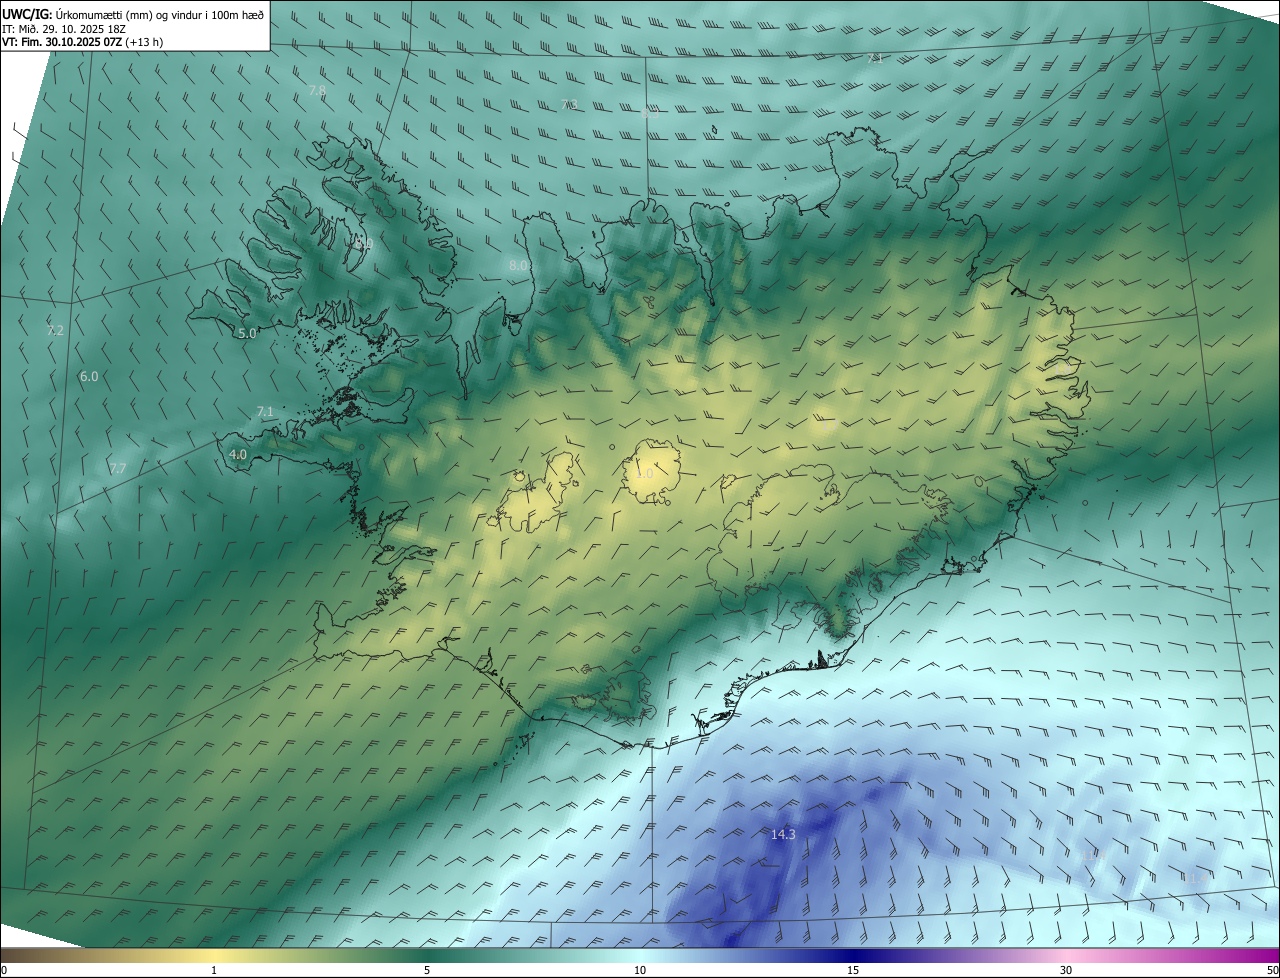Click the 1.0 label on the central glacier
Screen dimensions: 1280x978
645,474
